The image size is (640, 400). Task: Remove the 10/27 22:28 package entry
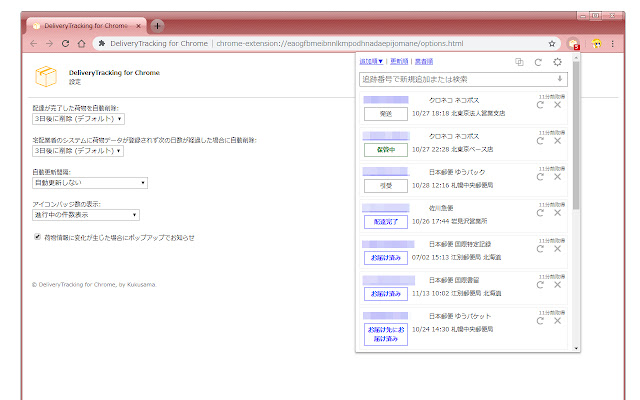click(558, 141)
